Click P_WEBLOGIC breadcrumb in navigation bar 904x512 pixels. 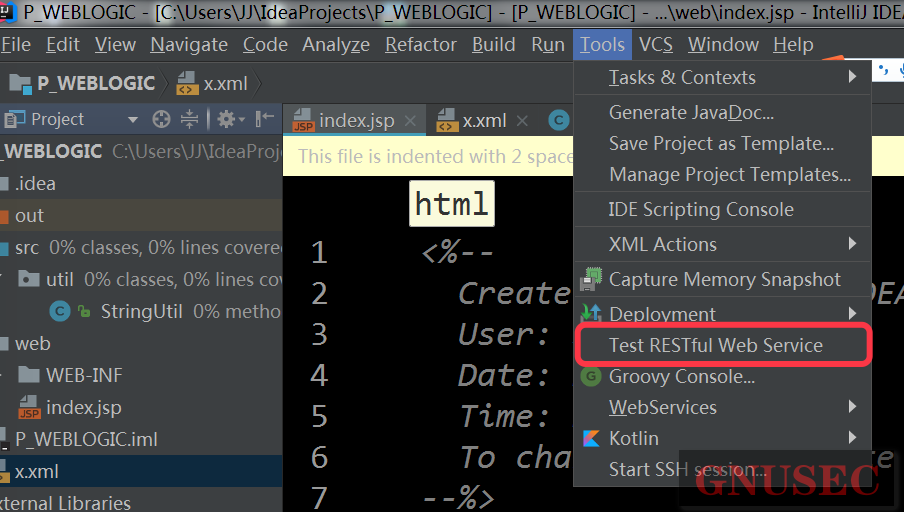[x=82, y=84]
